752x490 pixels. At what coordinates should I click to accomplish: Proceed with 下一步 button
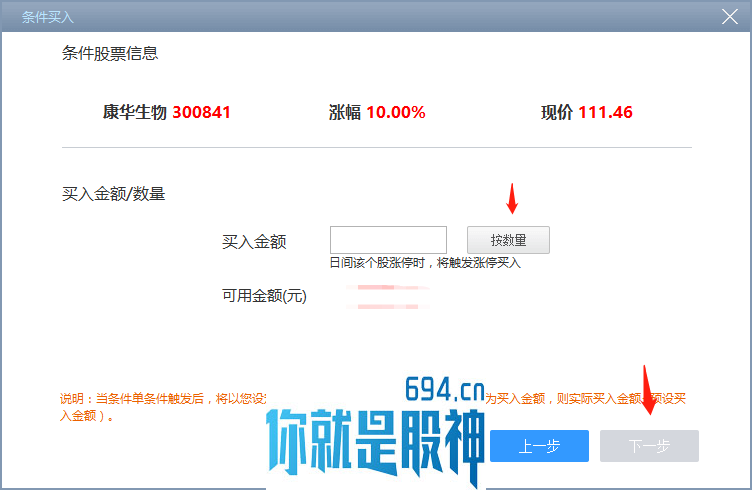(x=649, y=446)
